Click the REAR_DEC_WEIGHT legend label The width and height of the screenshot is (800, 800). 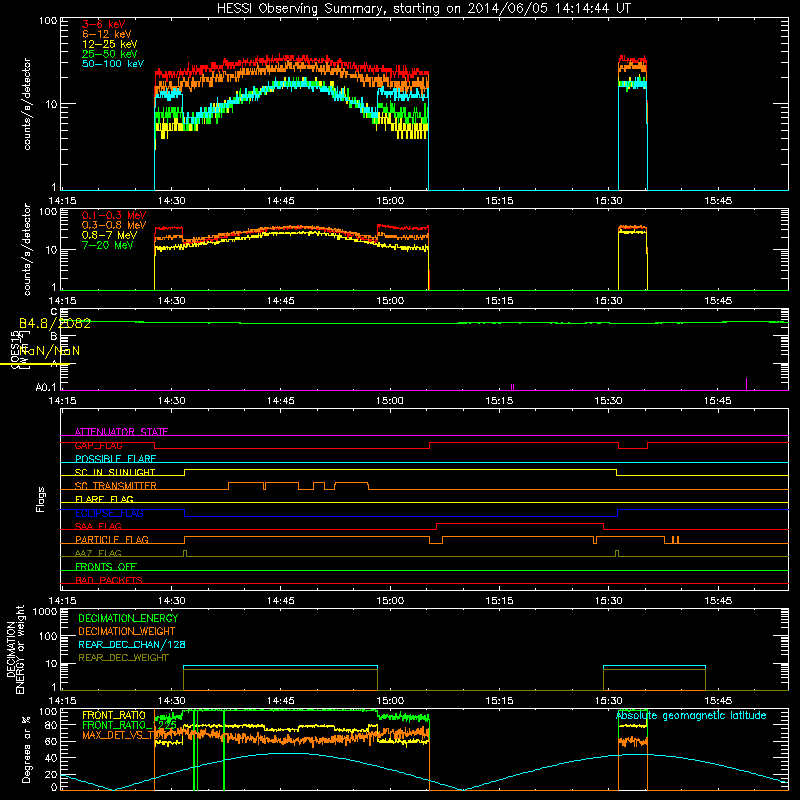click(123, 658)
